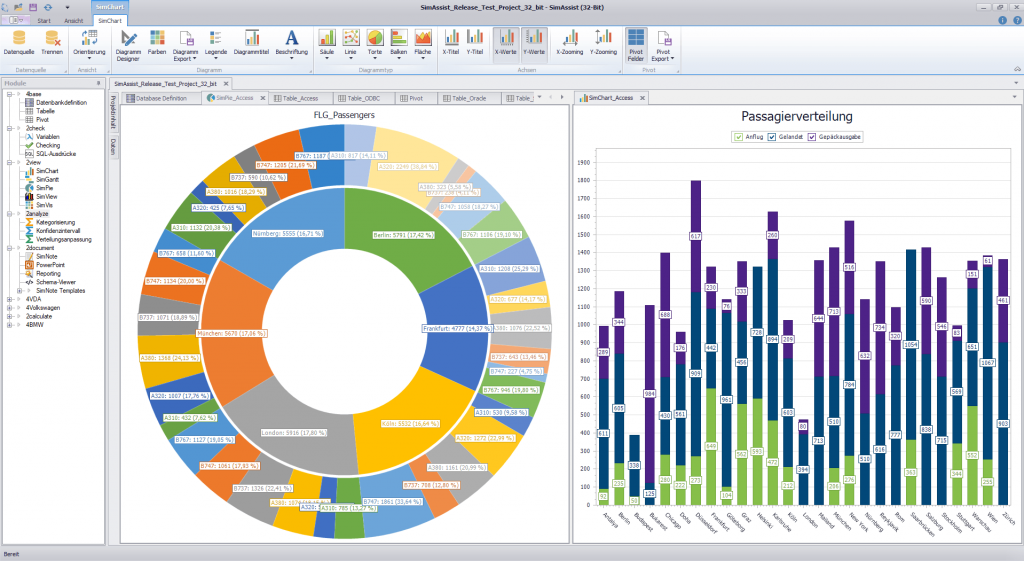Screen dimensions: 1024x561
Task: Open the Diagramm Export dropdown
Action: pyautogui.click(x=185, y=46)
